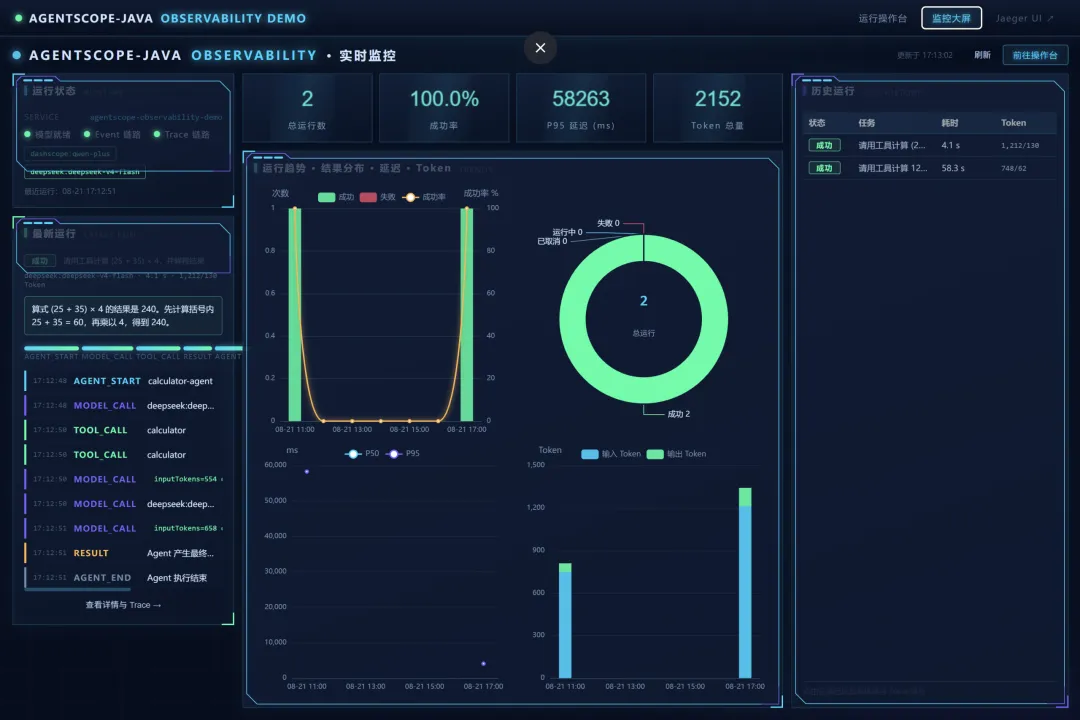The width and height of the screenshot is (1080, 720).
Task: Click the 历史运行 panel title
Action: pyautogui.click(x=832, y=91)
